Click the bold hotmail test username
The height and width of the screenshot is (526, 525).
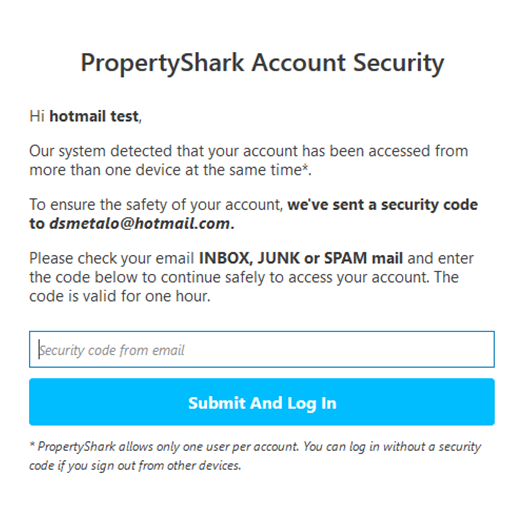tap(94, 116)
